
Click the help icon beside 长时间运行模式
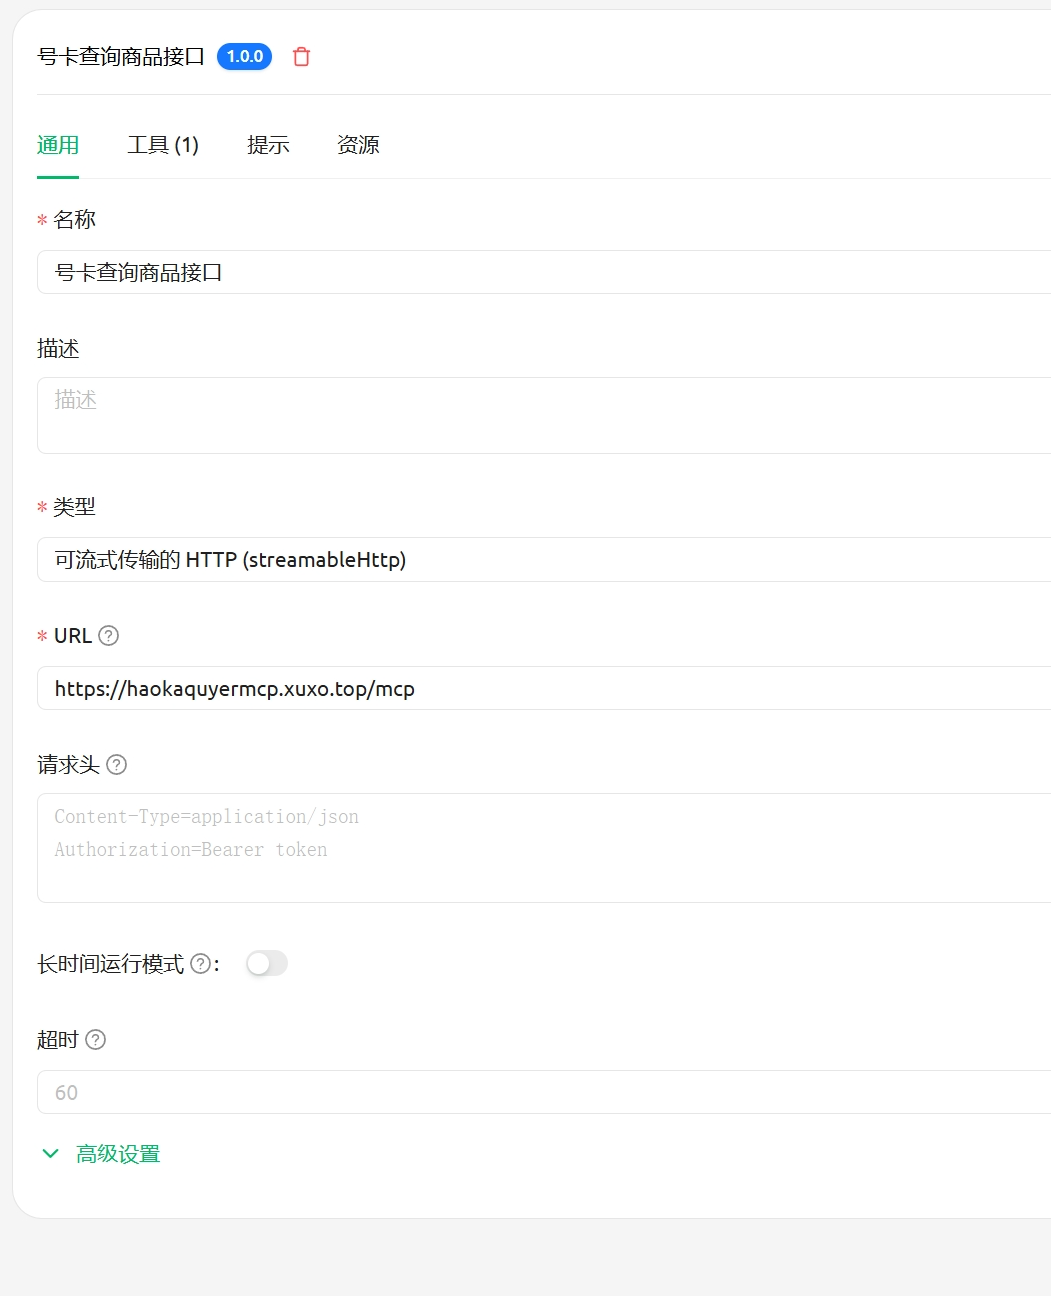pos(200,964)
